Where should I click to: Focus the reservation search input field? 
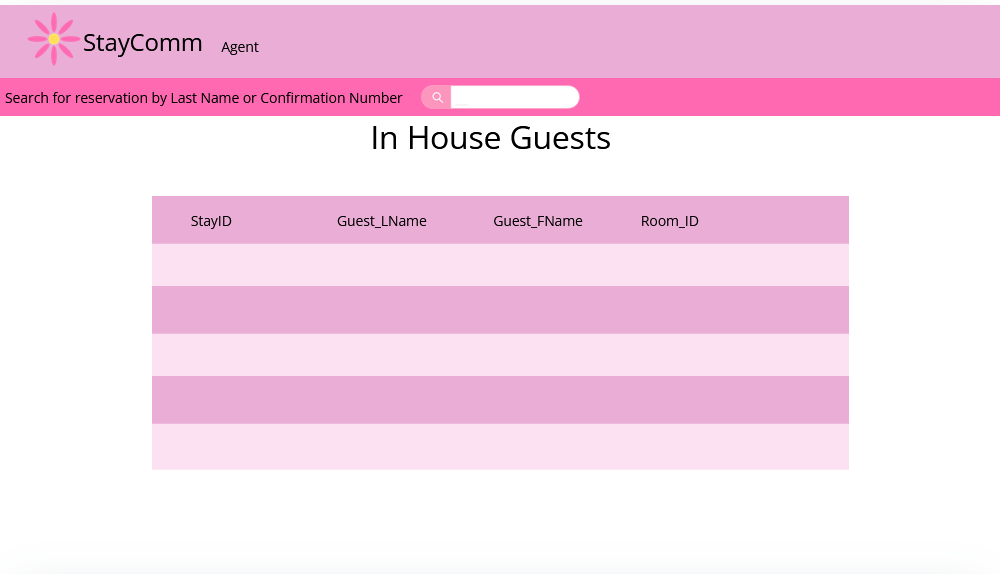click(x=514, y=97)
